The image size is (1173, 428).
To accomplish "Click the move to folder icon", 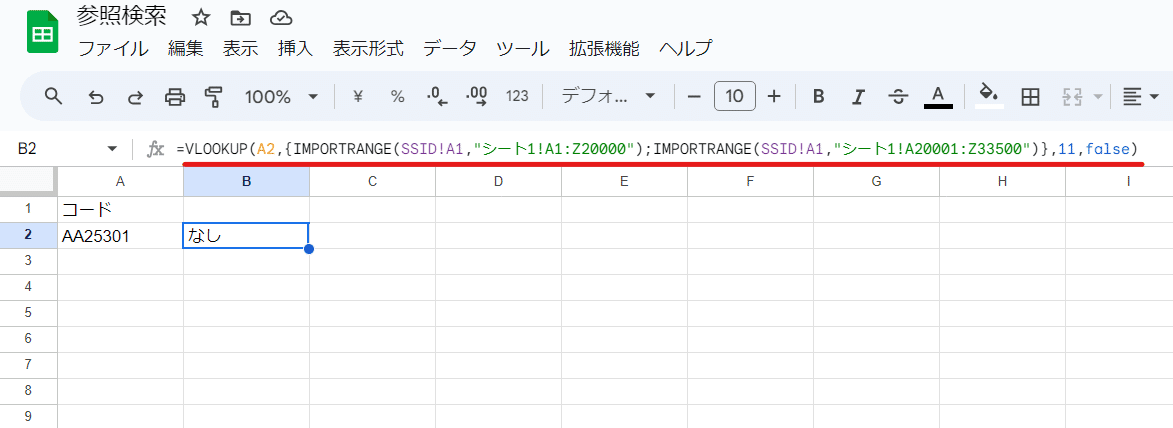I will 240,17.
